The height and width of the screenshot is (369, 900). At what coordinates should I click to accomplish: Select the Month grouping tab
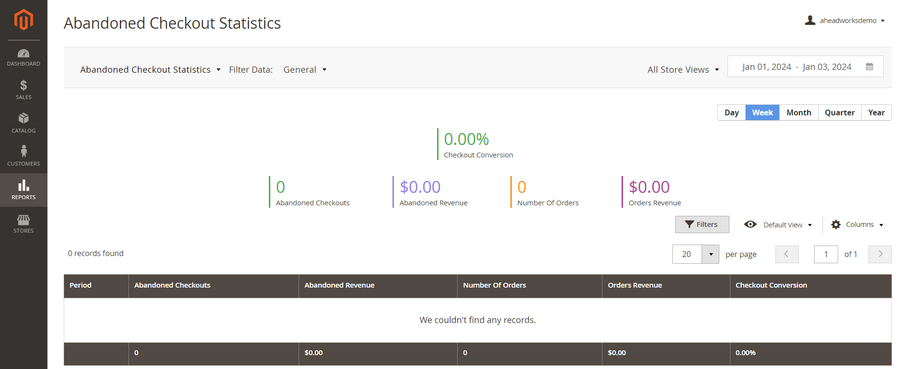[798, 112]
